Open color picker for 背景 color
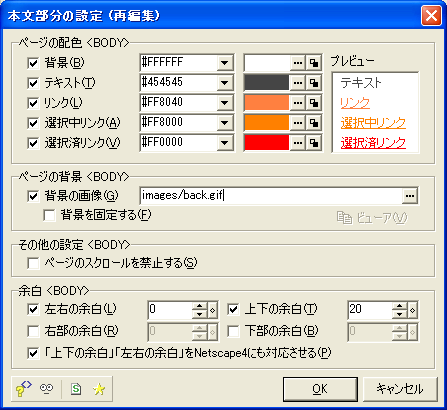Viewport: 447px width, 410px height. click(x=298, y=63)
